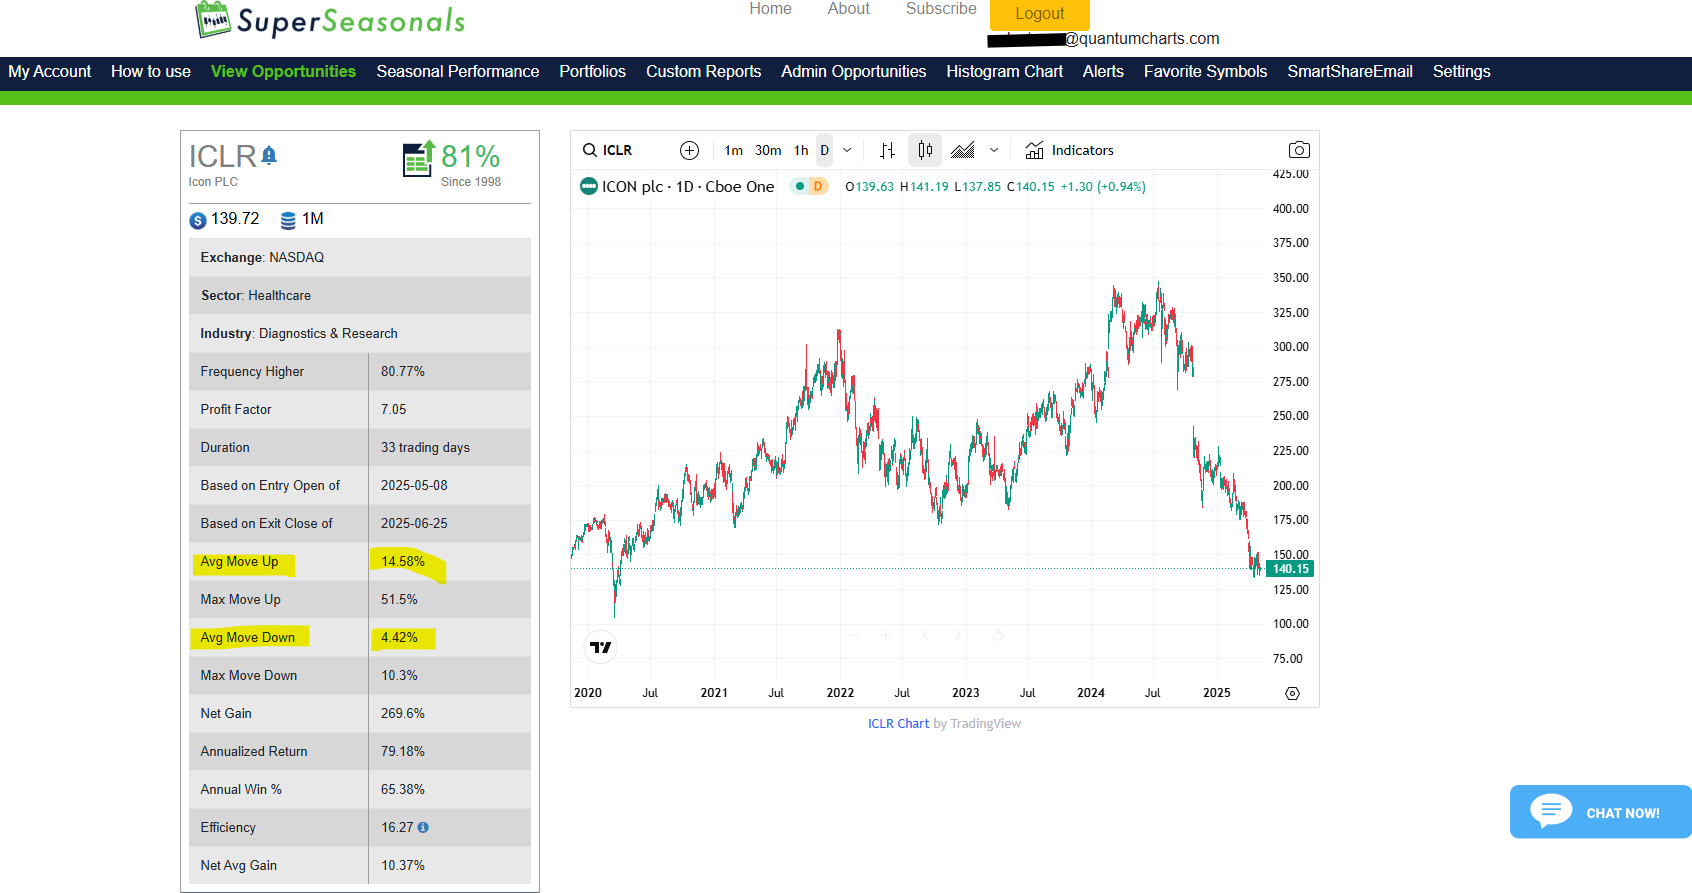
Task: Open My Account menu
Action: point(50,71)
